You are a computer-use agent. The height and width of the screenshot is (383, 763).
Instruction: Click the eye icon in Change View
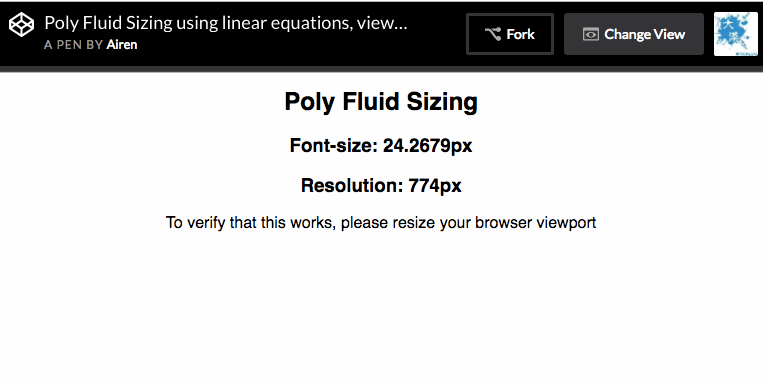point(591,35)
